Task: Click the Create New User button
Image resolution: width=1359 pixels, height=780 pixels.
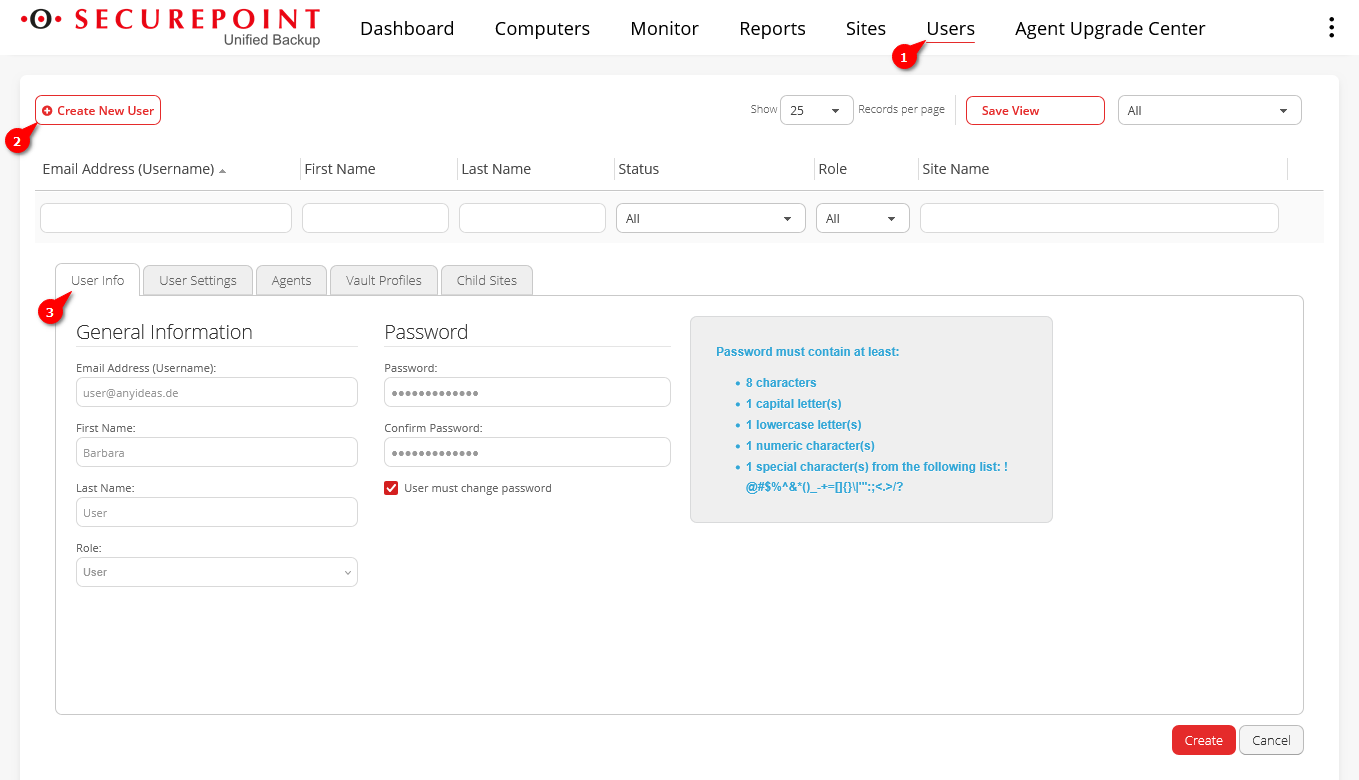Action: pos(98,111)
